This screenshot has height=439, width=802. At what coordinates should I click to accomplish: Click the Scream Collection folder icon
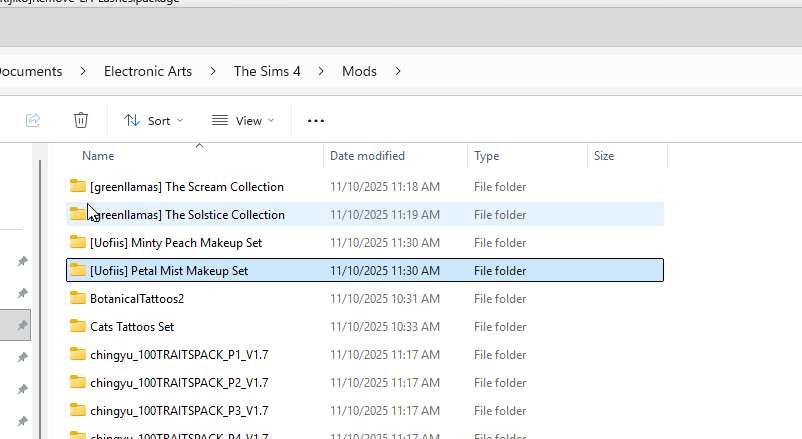tap(78, 187)
